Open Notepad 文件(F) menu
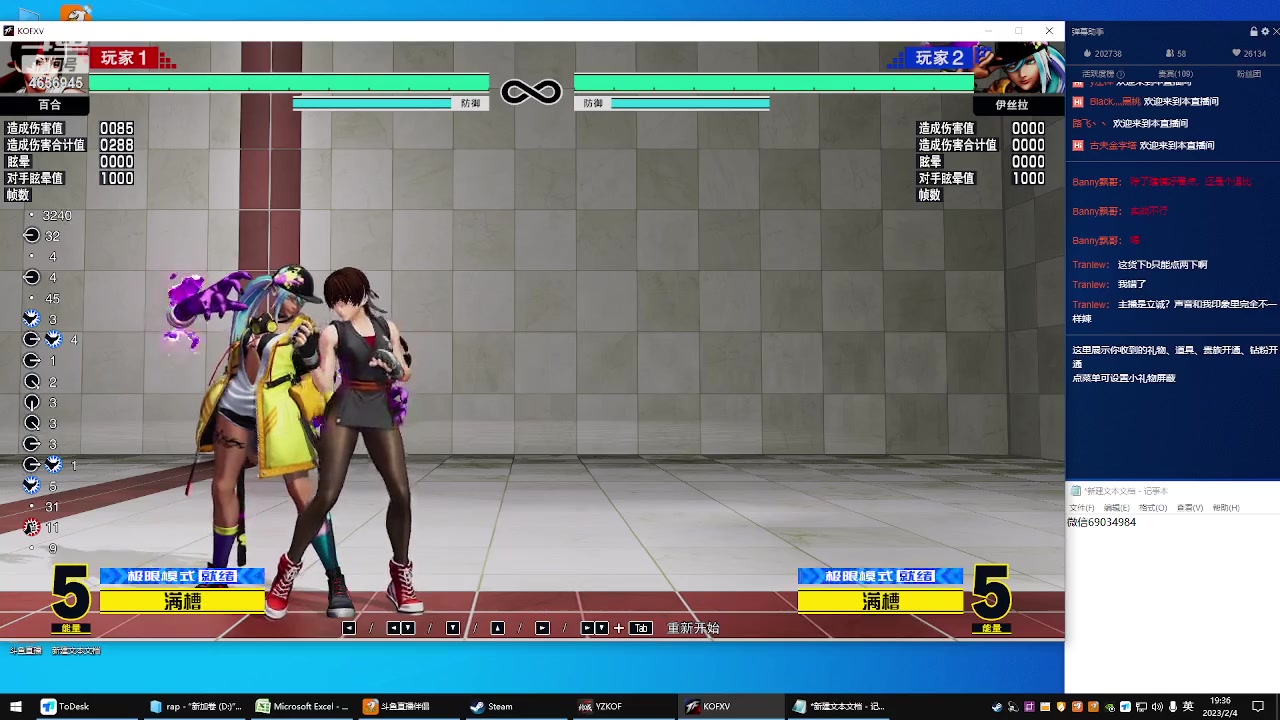Screen dimensions: 1280x720 [1082, 508]
